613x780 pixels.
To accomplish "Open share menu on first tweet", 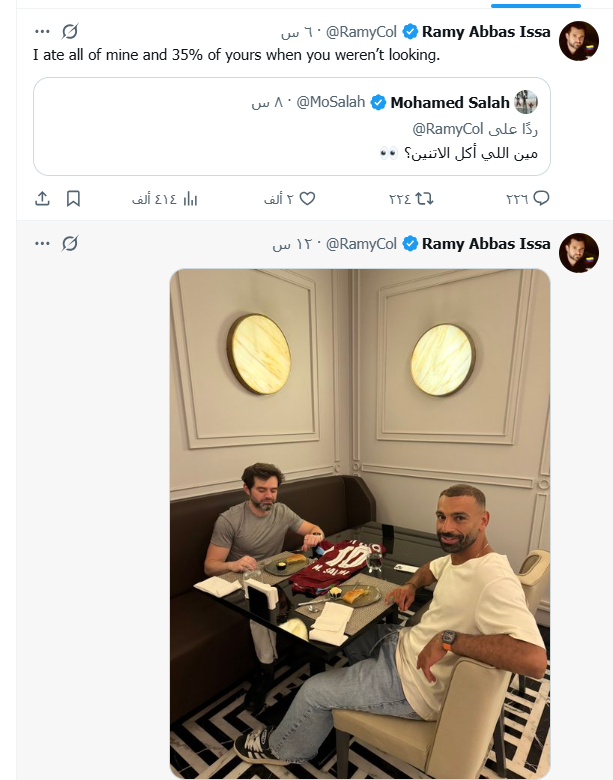I will click(42, 198).
